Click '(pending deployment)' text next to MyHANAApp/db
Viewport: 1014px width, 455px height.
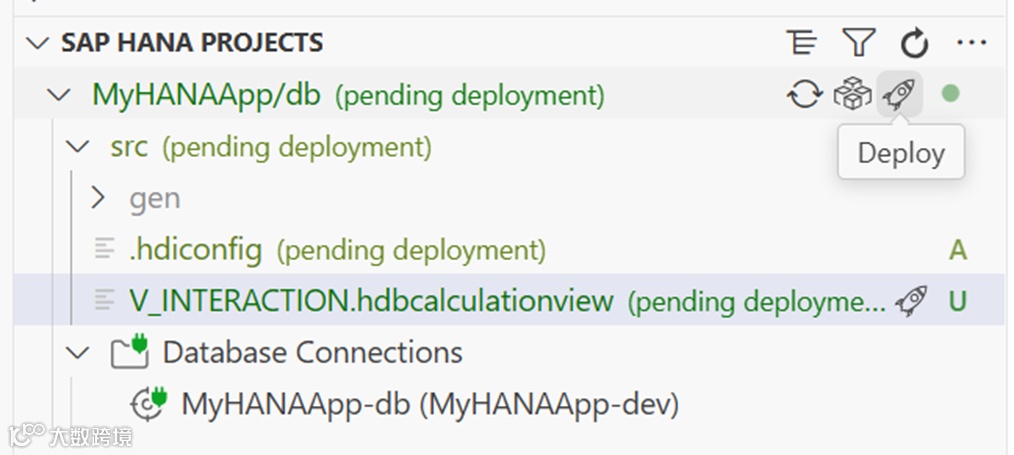[469, 96]
